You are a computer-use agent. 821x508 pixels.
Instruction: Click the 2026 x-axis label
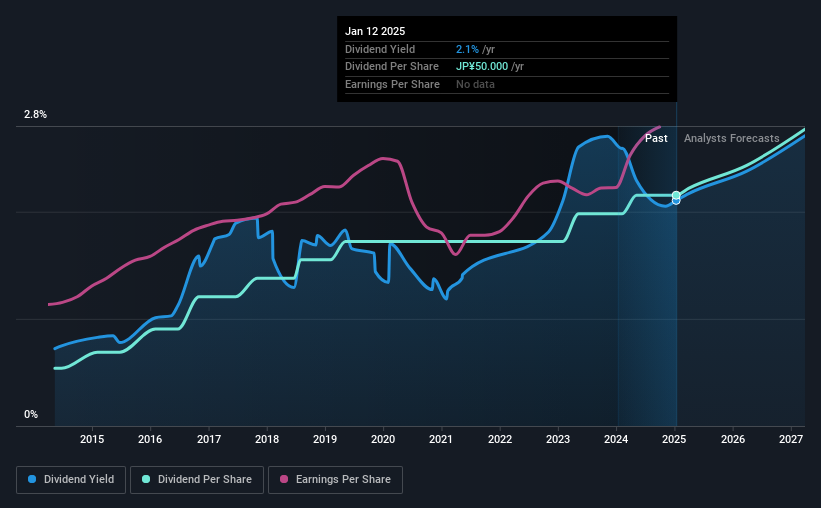click(x=733, y=439)
